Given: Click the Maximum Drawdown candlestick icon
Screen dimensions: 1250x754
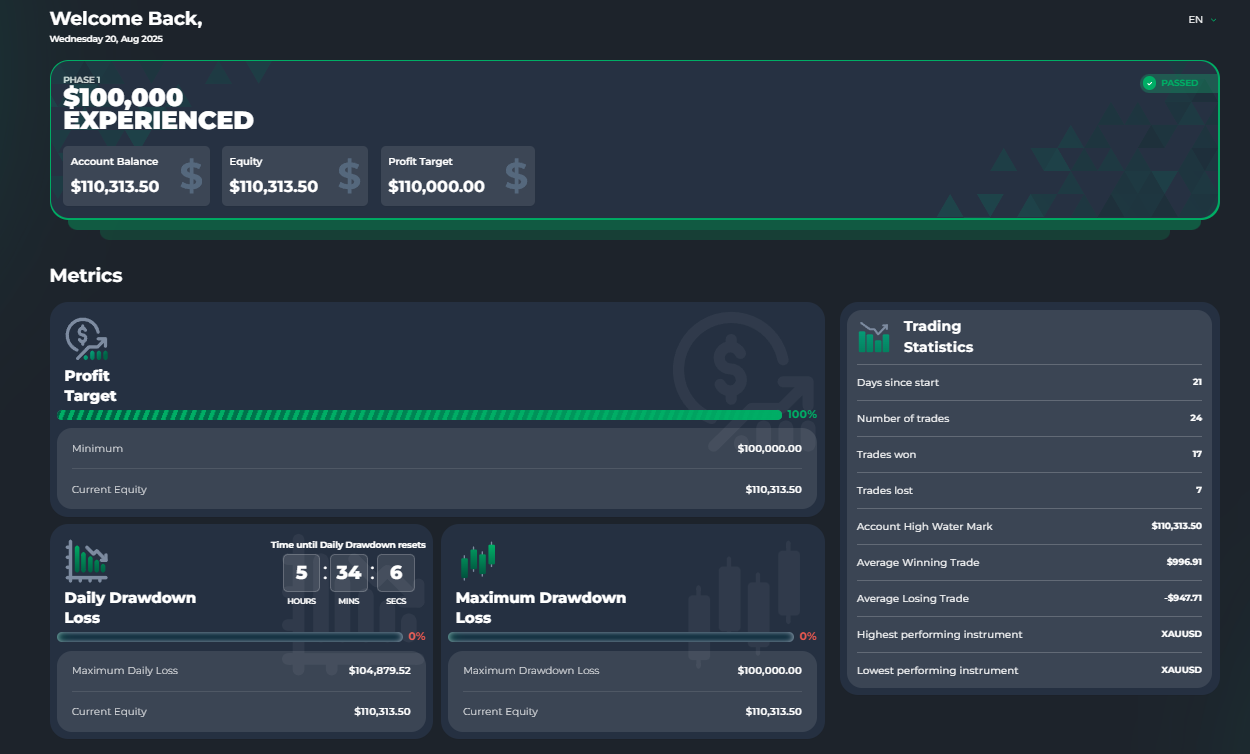Looking at the screenshot, I should 478,561.
